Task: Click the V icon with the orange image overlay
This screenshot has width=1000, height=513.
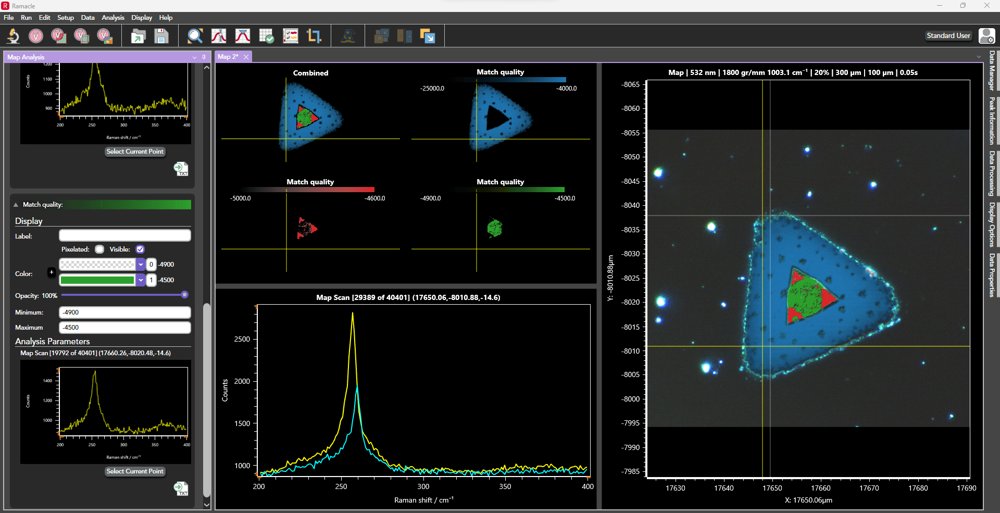Action: pos(105,36)
